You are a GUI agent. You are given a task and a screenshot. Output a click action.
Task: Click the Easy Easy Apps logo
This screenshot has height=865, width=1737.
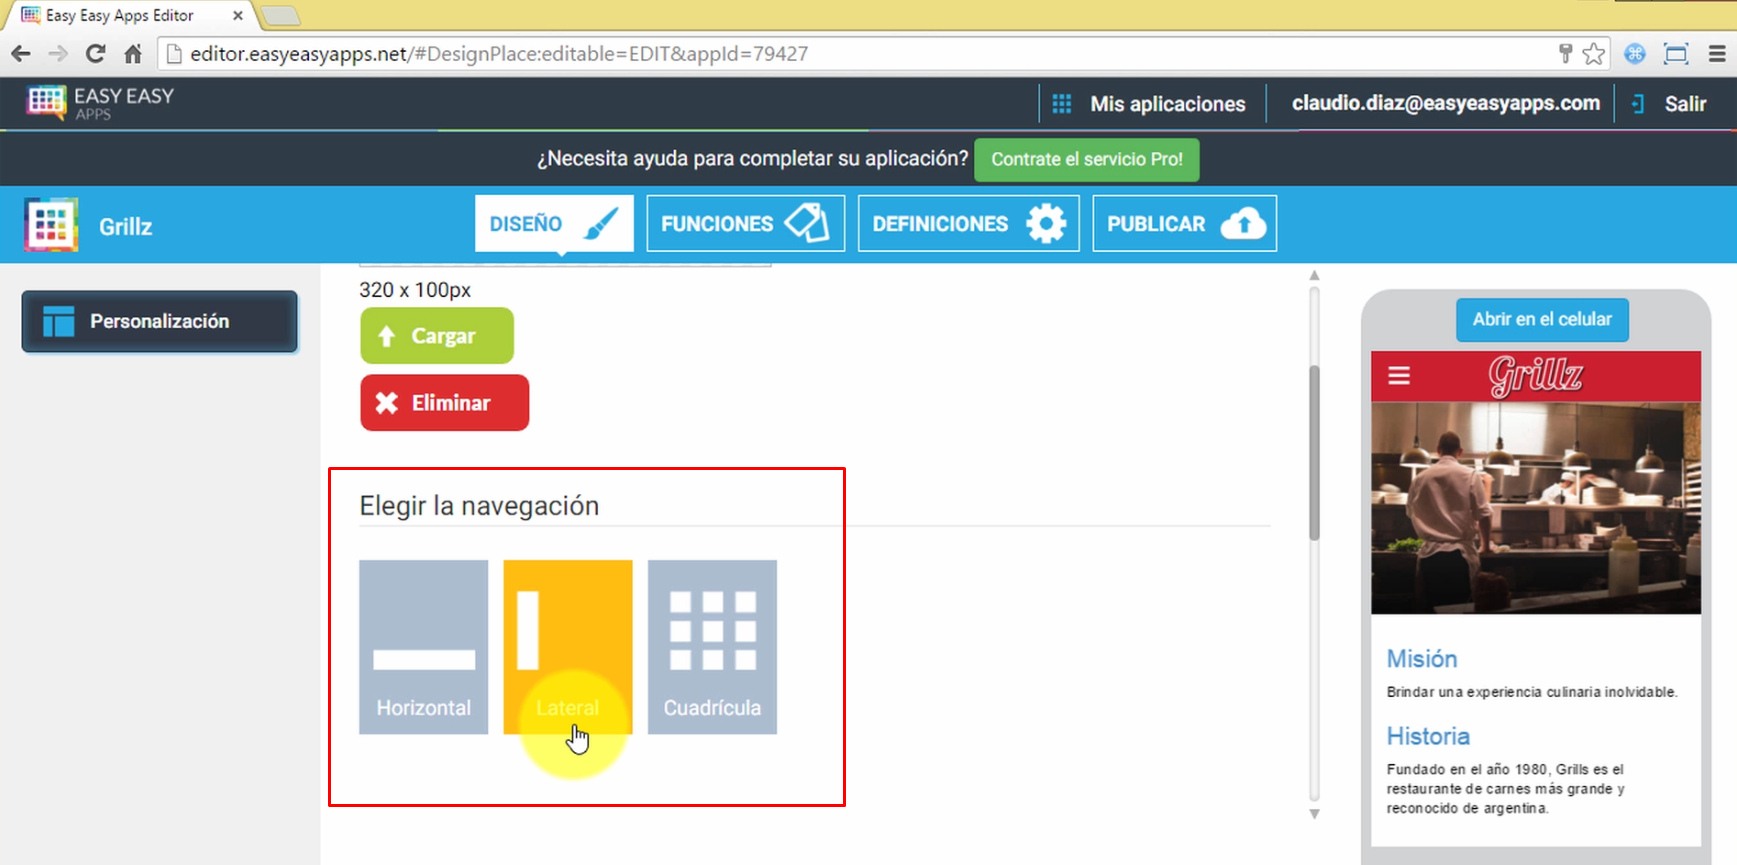[x=100, y=103]
